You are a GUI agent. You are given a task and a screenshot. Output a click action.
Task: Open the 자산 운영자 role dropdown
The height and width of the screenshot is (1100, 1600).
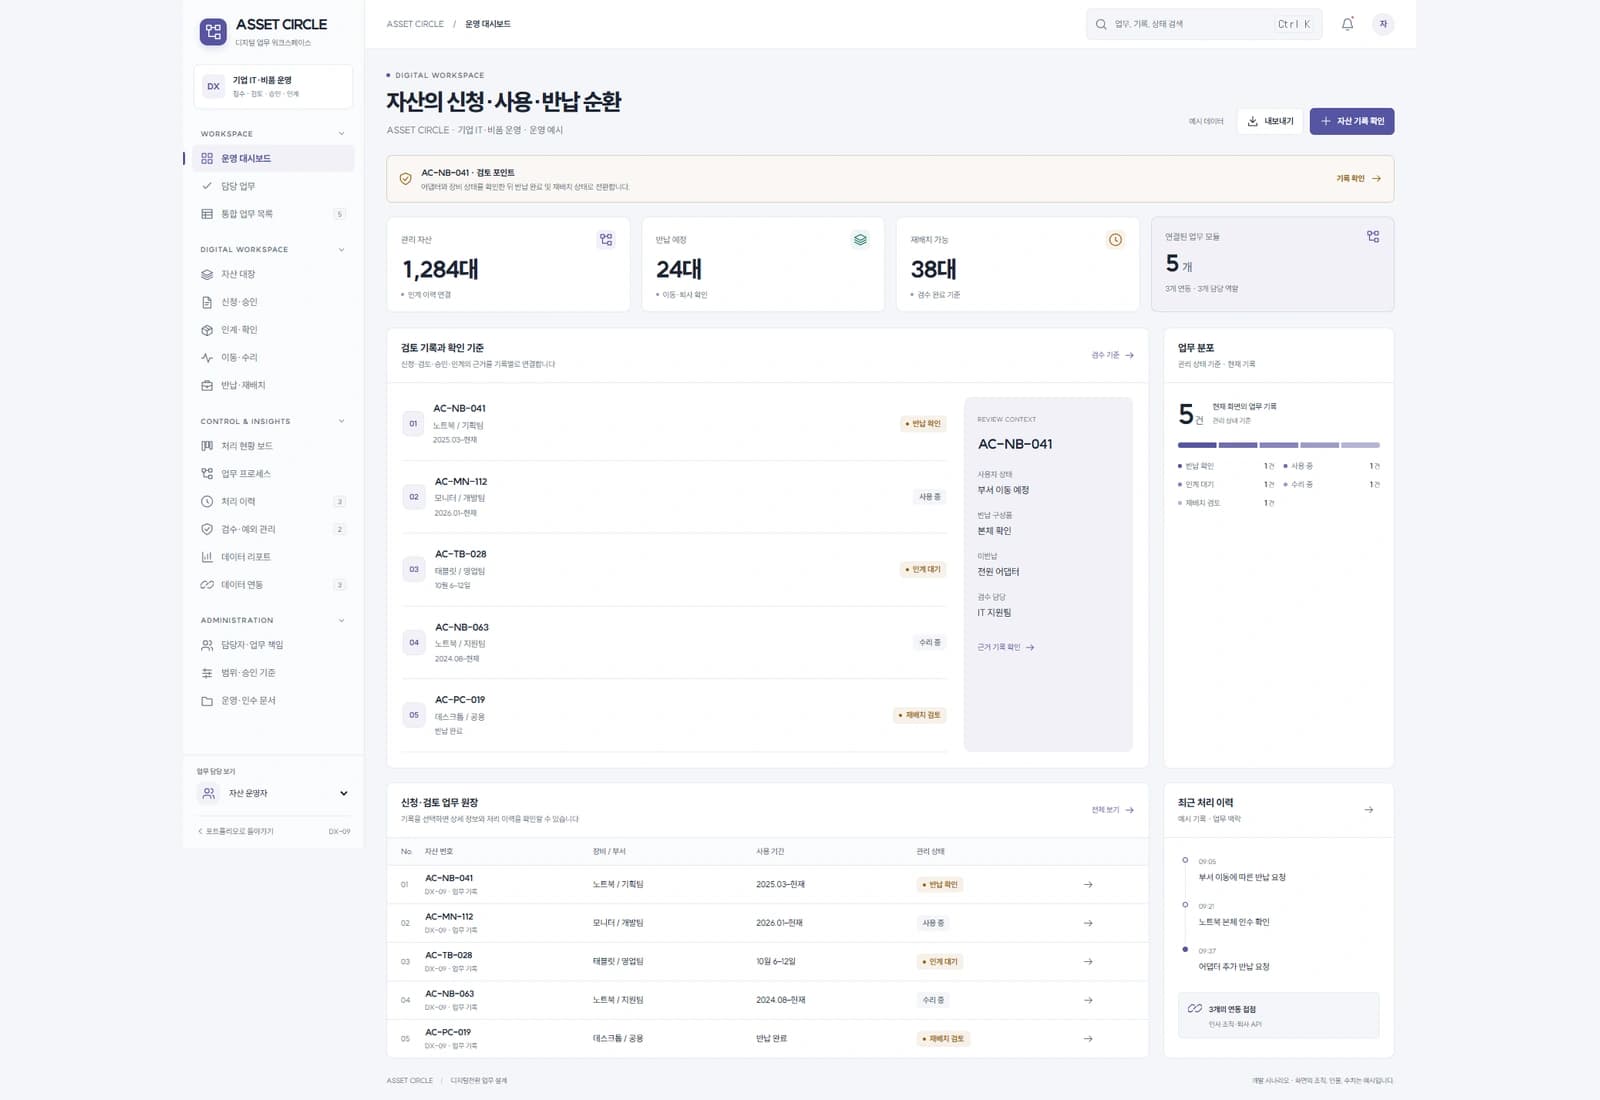(273, 793)
